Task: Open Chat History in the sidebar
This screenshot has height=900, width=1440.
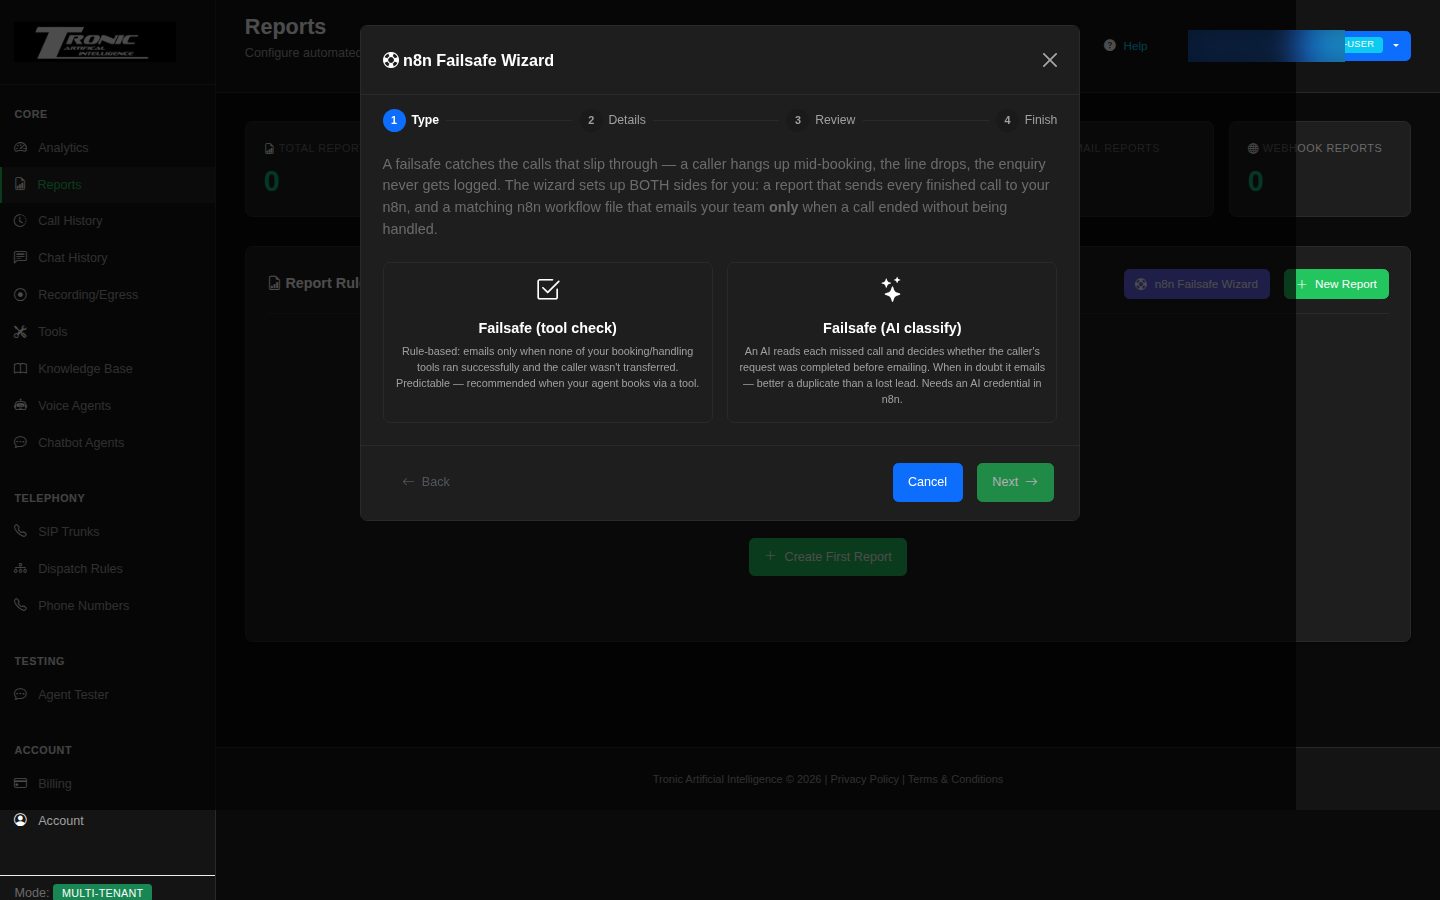Action: coord(107,258)
